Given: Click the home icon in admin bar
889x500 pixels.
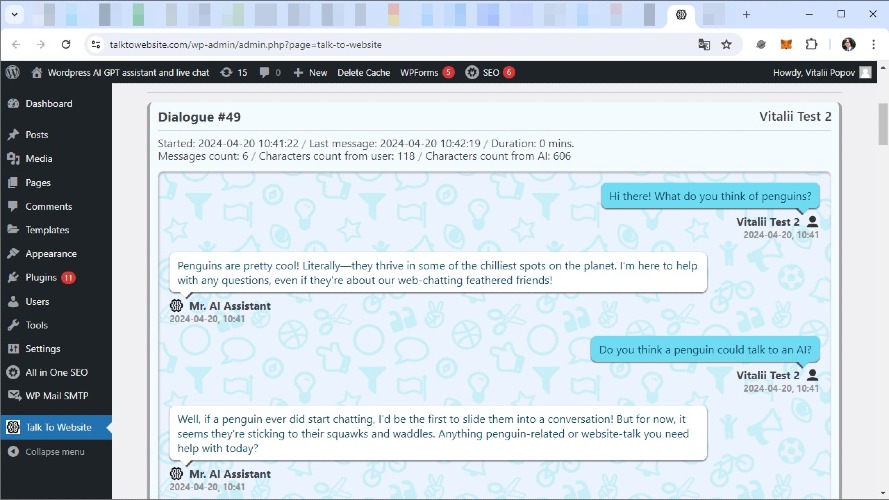Looking at the screenshot, I should click(x=37, y=73).
